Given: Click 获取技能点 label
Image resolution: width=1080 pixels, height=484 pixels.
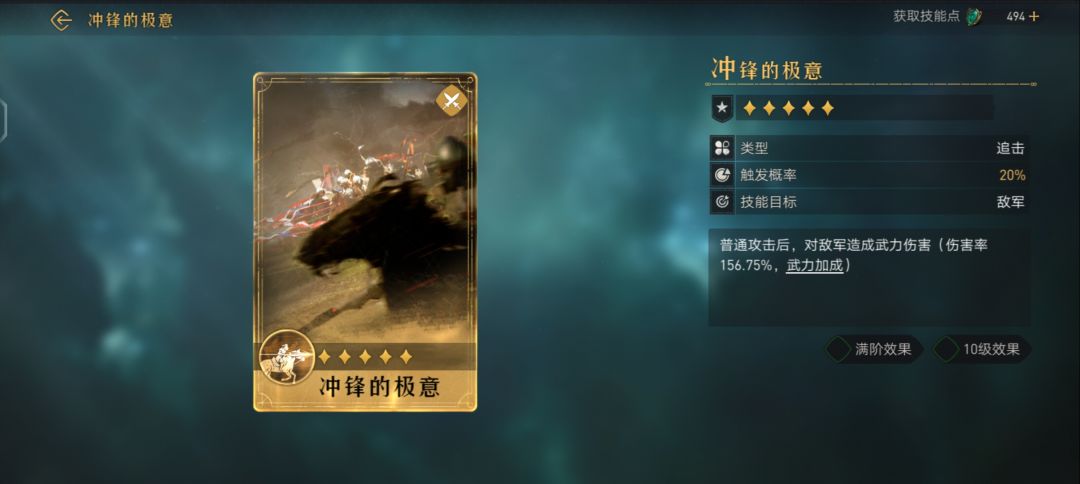Looking at the screenshot, I should 926,17.
